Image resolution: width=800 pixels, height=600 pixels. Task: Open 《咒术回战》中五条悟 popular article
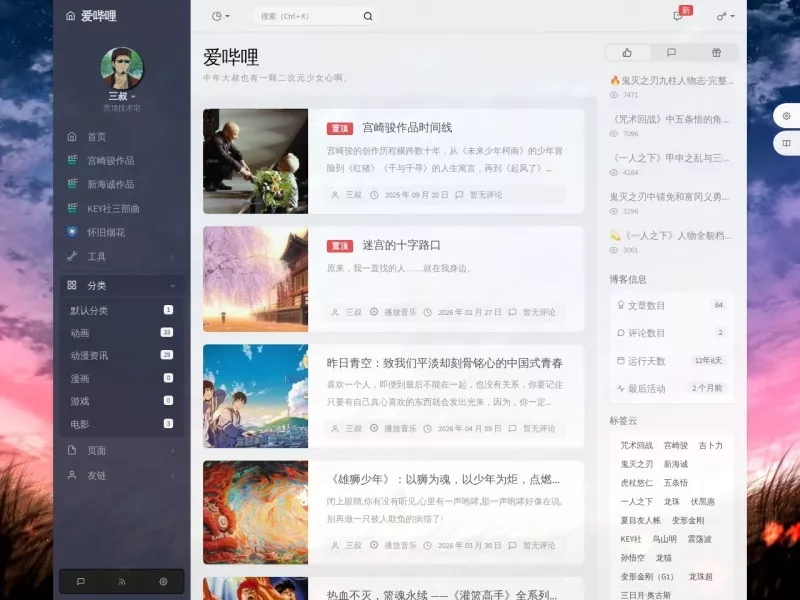[x=670, y=119]
